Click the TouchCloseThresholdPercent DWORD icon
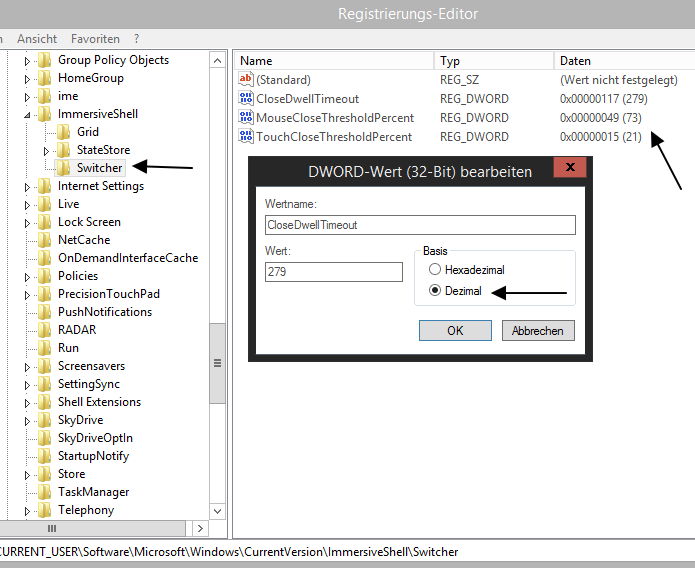The image size is (695, 568). 247,137
